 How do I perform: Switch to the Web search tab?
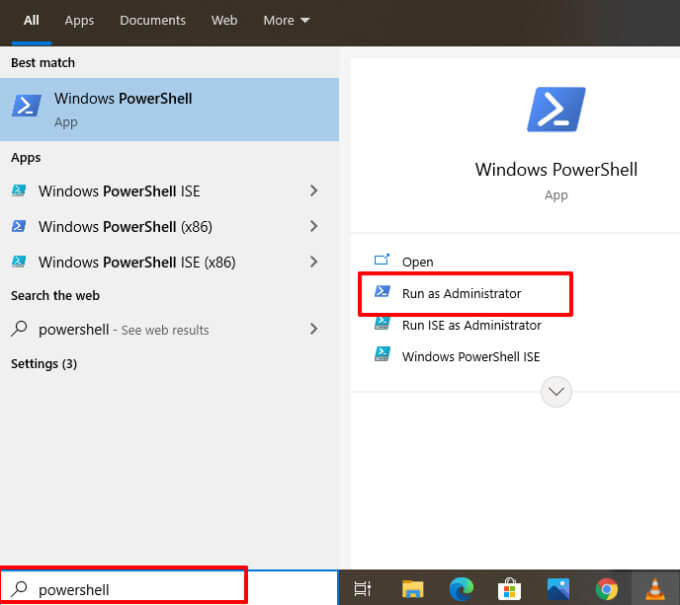click(x=224, y=20)
